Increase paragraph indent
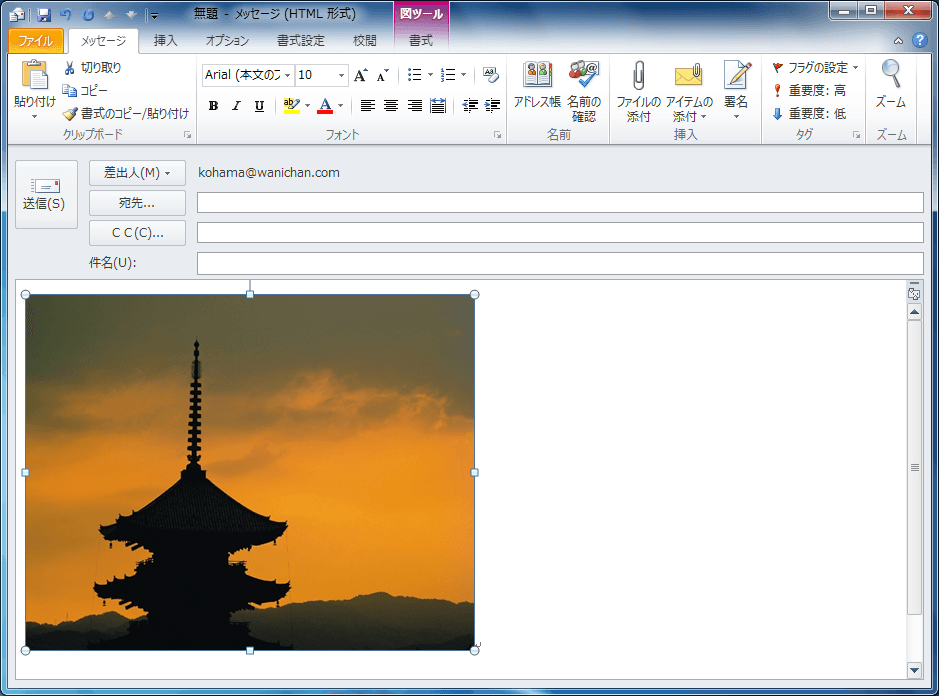Image resolution: width=939 pixels, height=696 pixels. coord(492,106)
